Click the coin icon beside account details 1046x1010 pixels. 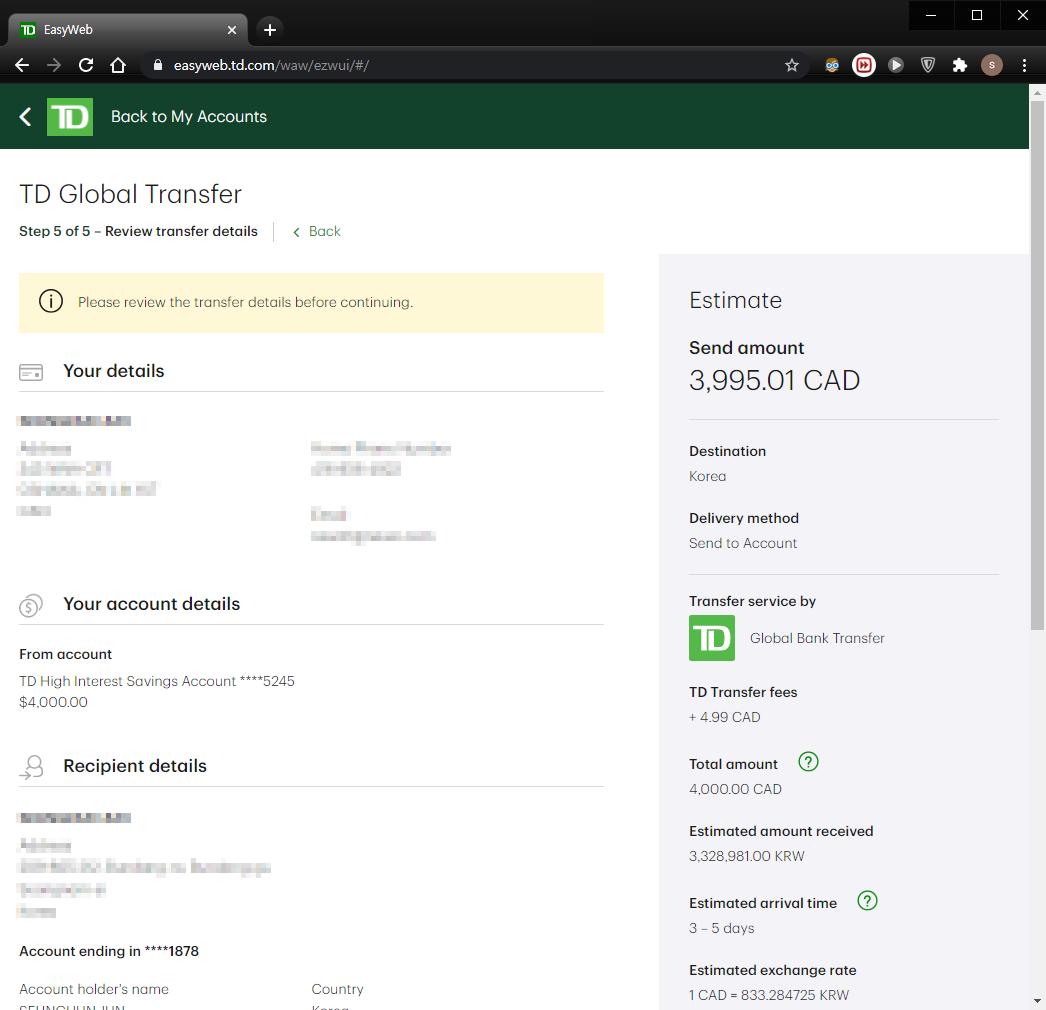click(x=31, y=605)
